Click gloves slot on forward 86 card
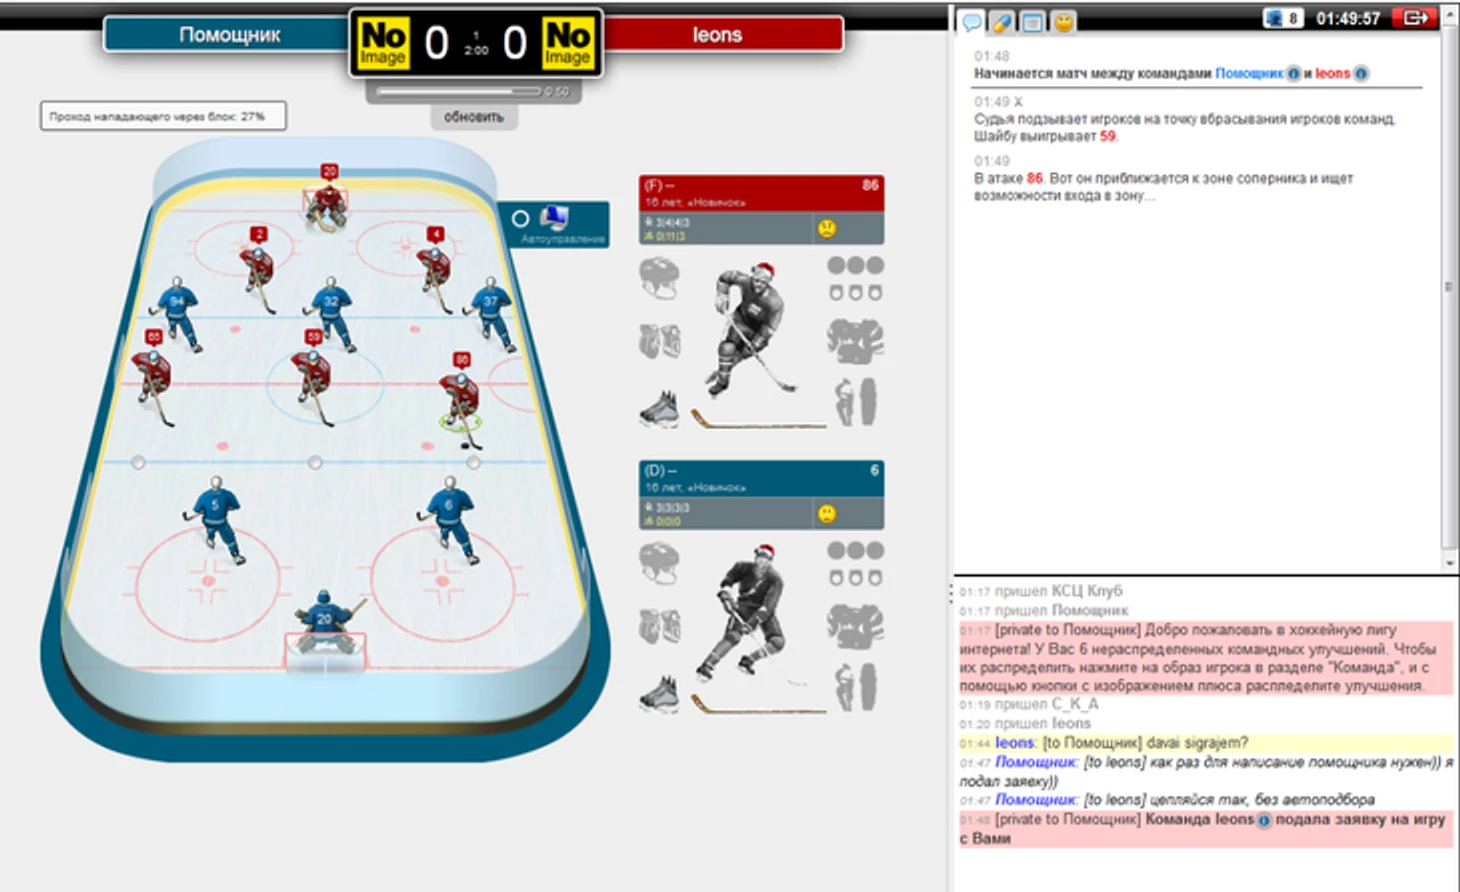 (660, 342)
